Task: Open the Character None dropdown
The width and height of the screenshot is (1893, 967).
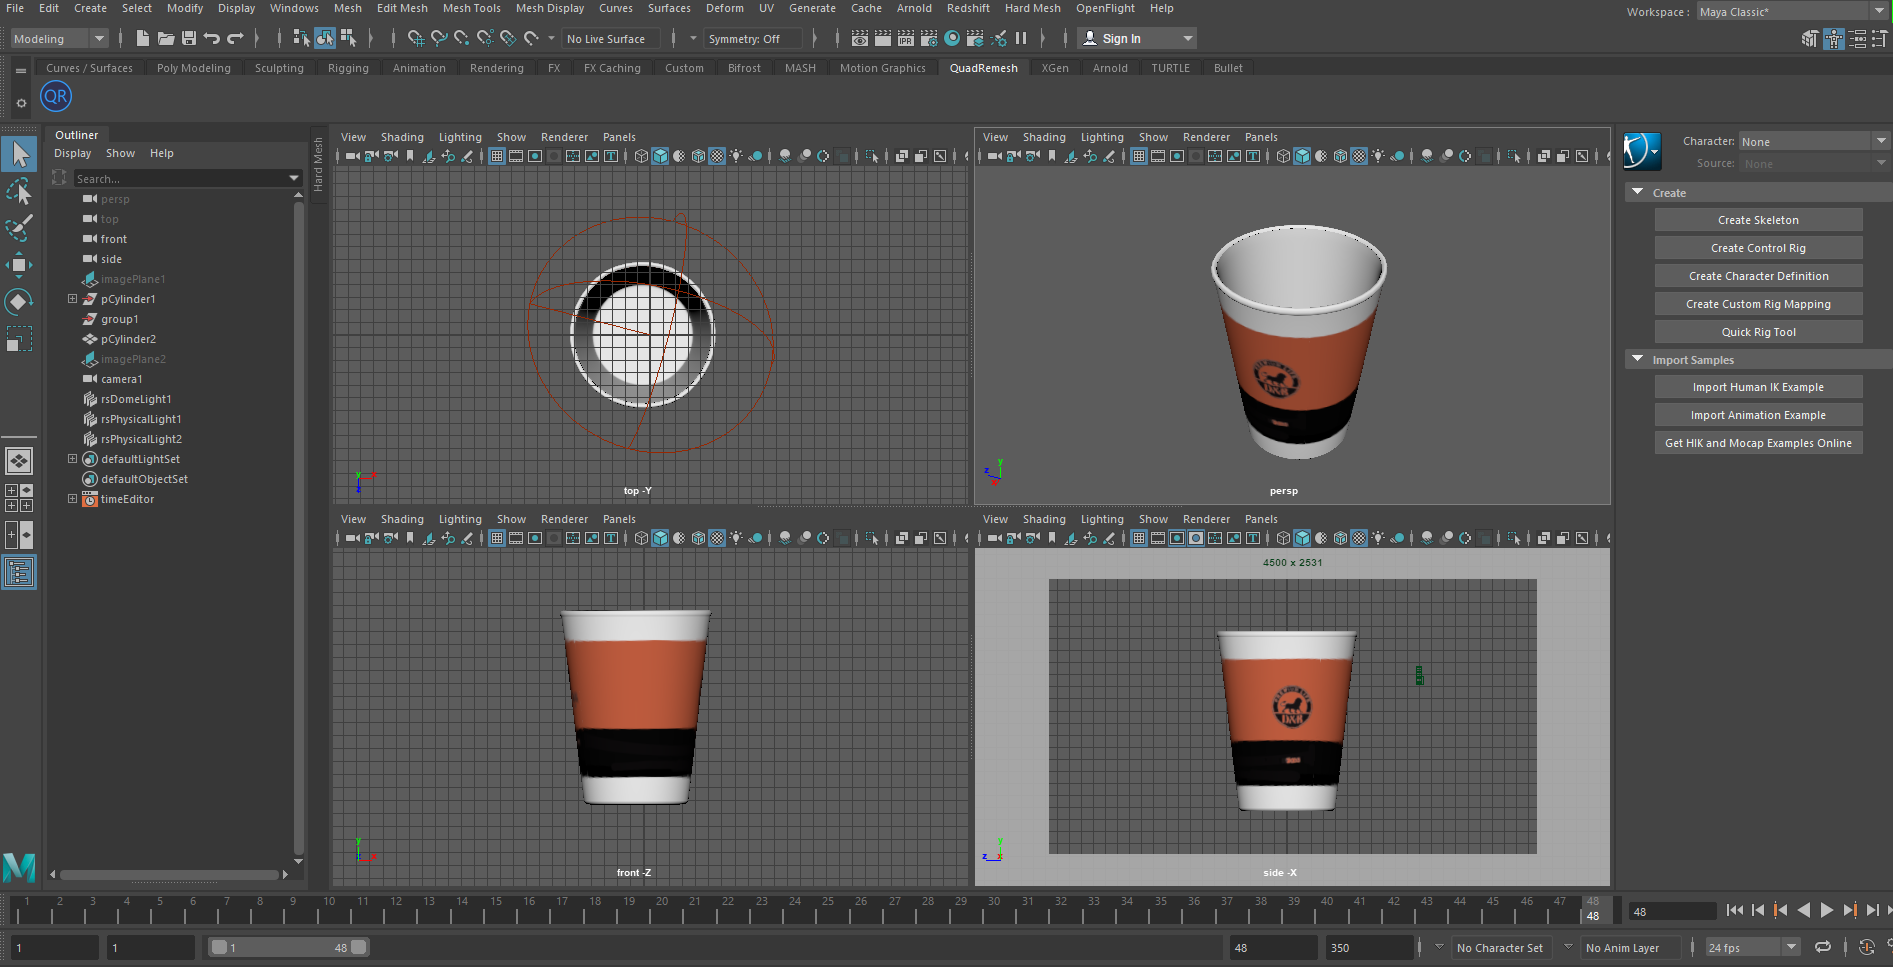Action: pyautogui.click(x=1813, y=141)
